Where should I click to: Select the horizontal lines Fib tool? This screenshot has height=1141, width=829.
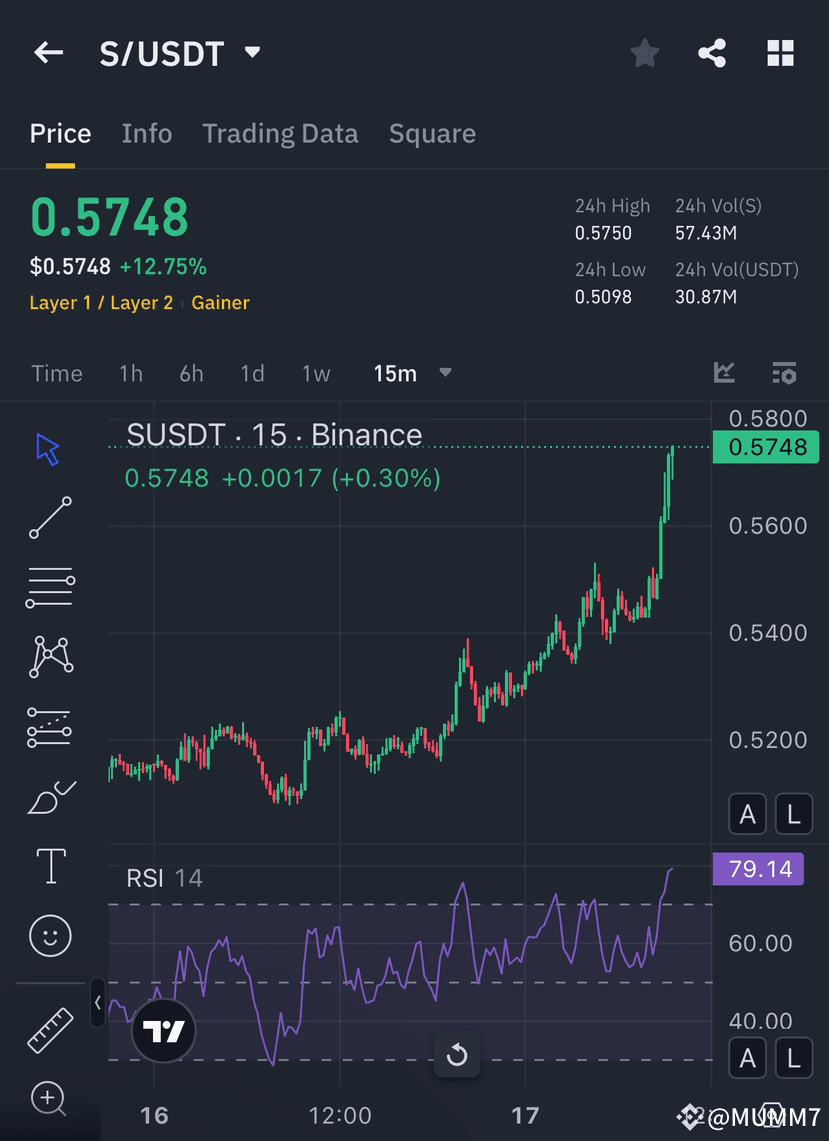click(50, 587)
